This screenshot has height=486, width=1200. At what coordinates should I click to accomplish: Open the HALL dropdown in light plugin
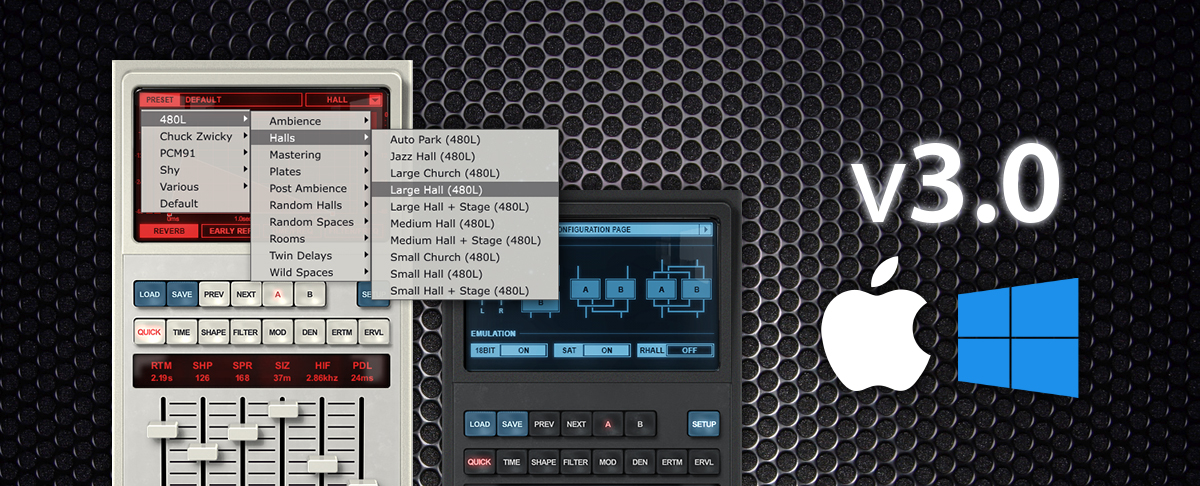pyautogui.click(x=345, y=100)
